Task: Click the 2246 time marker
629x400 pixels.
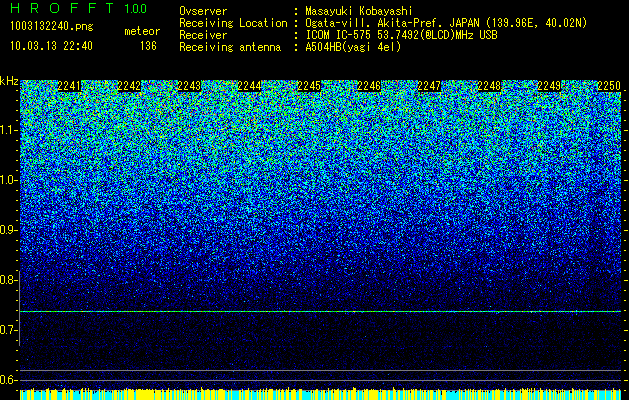Action: click(x=369, y=86)
